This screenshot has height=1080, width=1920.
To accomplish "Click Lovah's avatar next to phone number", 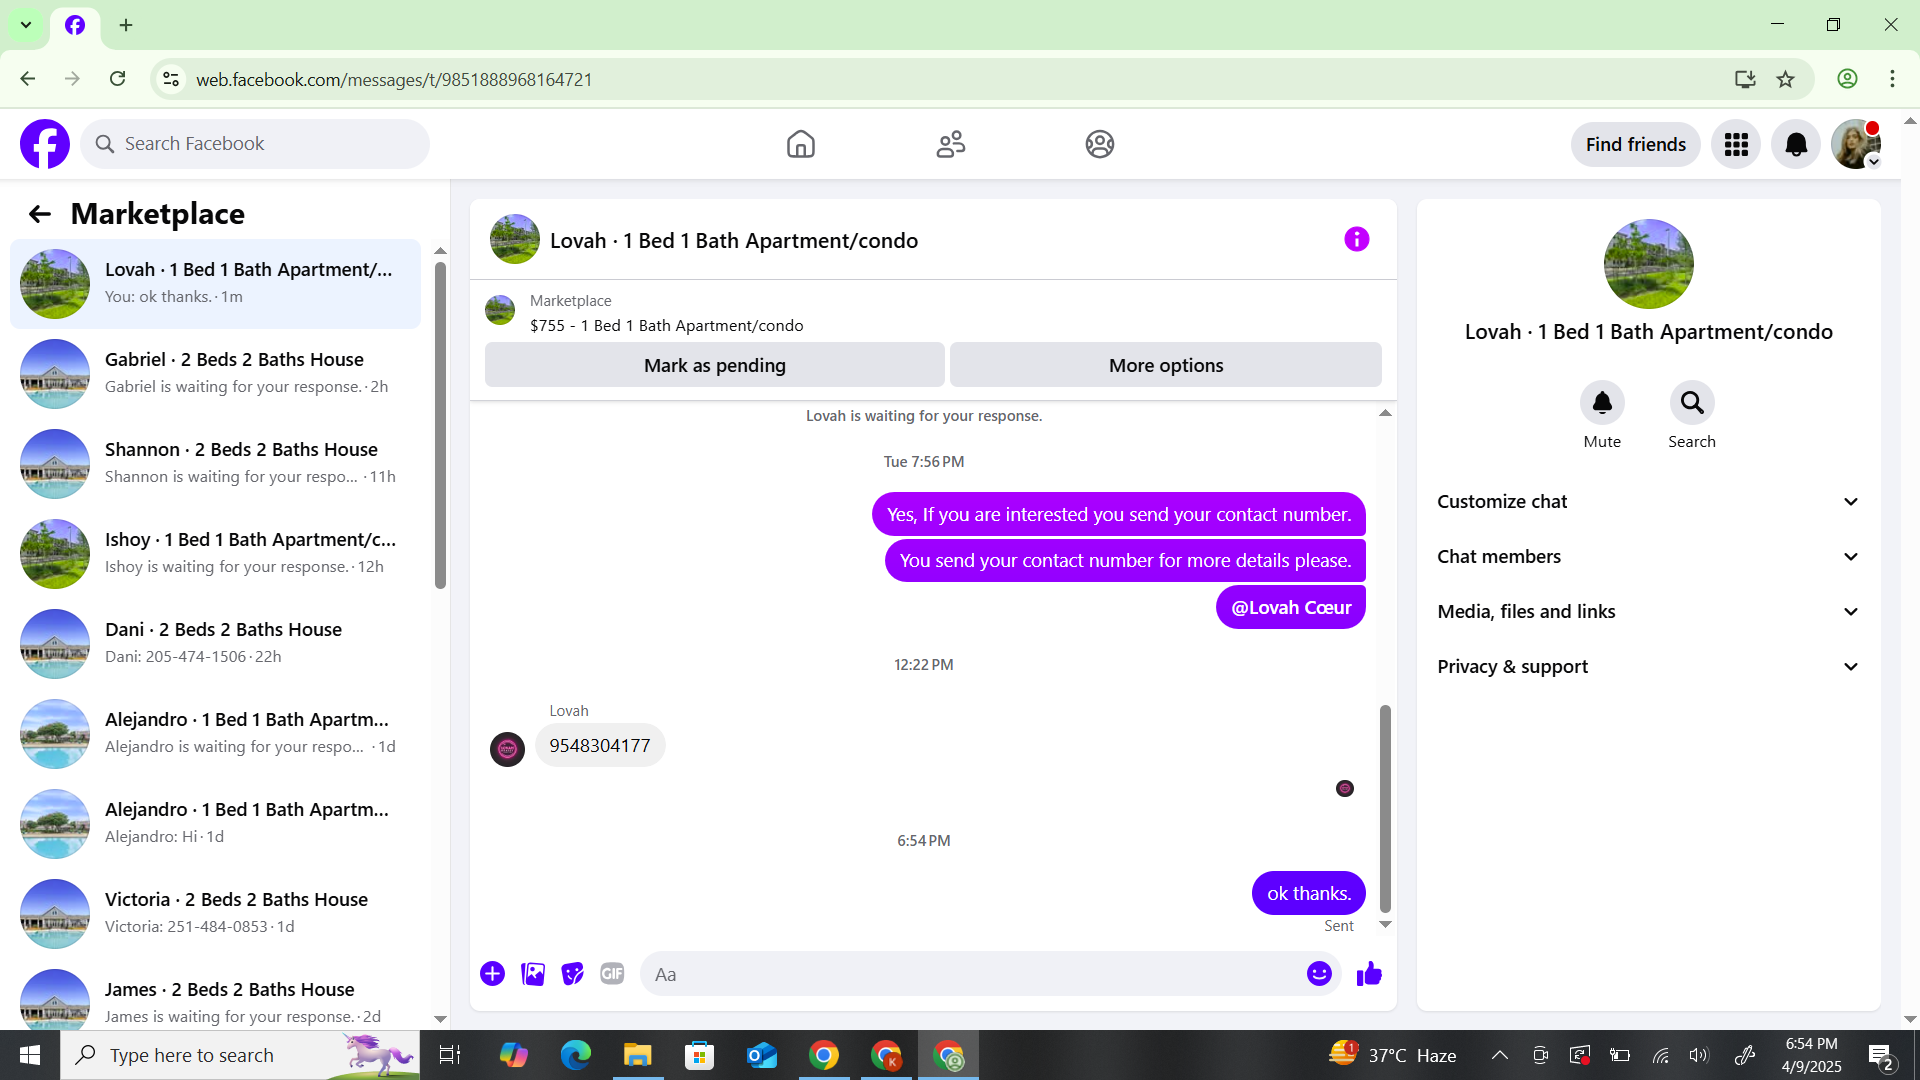I will click(x=507, y=749).
